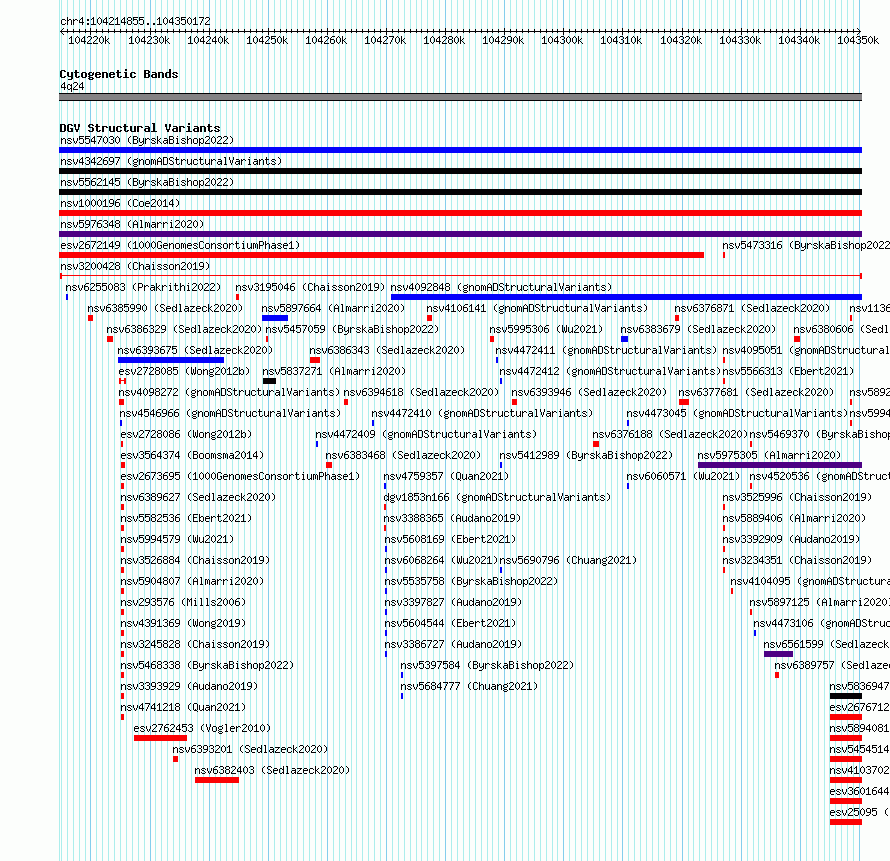
Task: Select the red esv2762453 variant bar
Action: point(161,738)
